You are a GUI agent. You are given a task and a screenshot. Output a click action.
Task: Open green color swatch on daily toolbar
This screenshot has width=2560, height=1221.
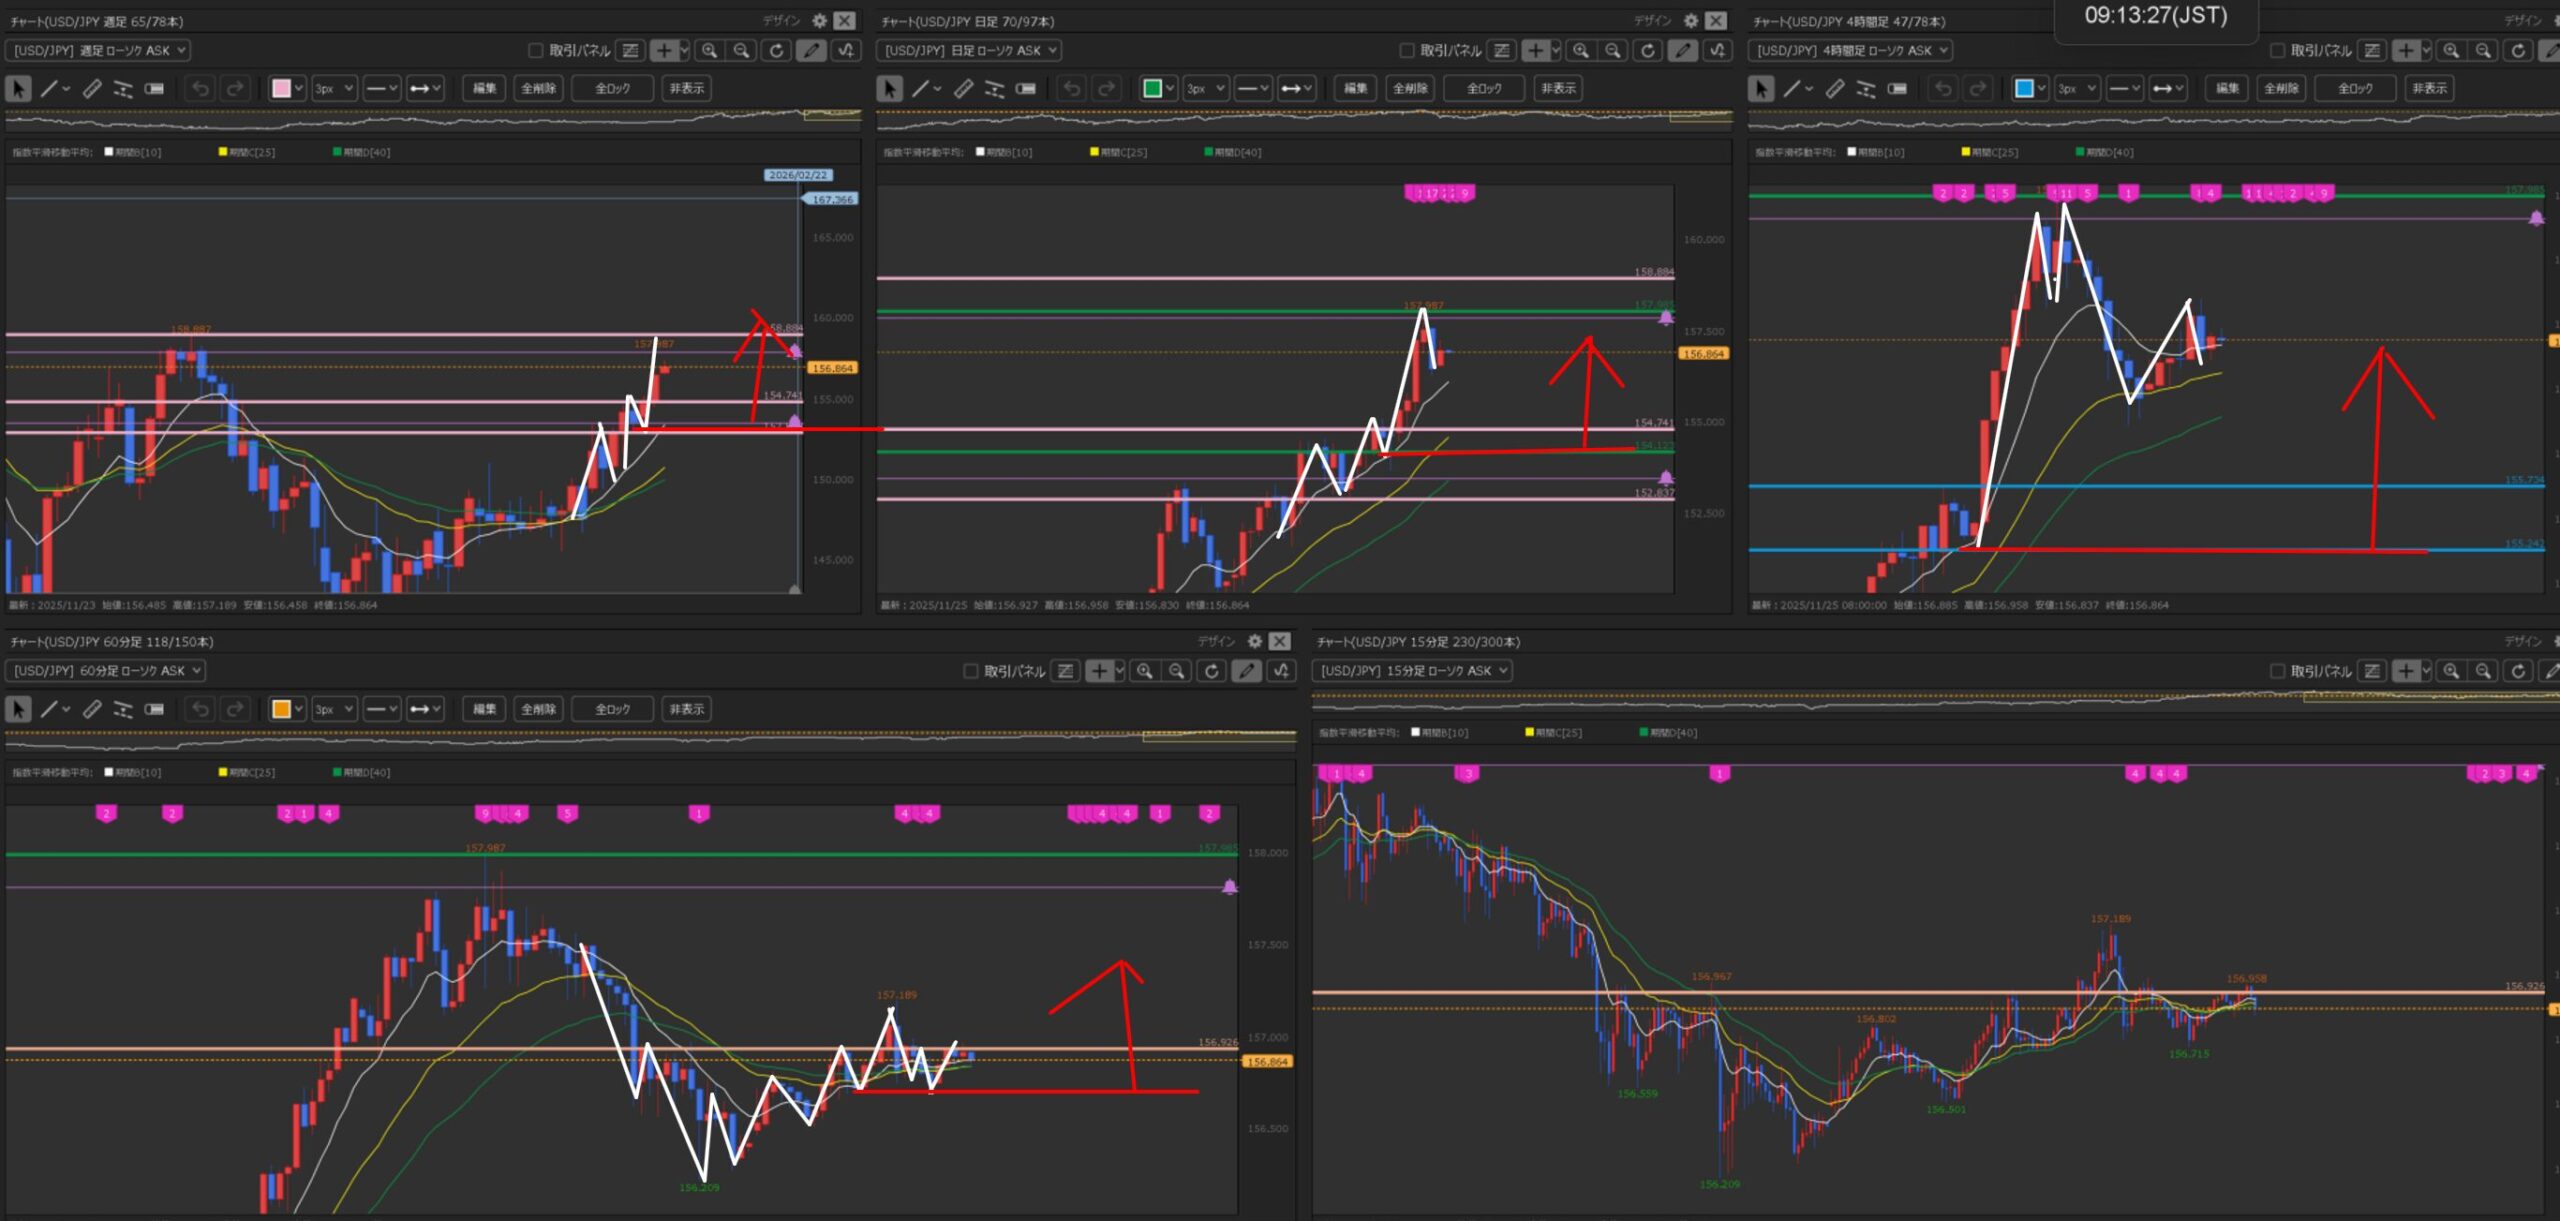point(1152,89)
